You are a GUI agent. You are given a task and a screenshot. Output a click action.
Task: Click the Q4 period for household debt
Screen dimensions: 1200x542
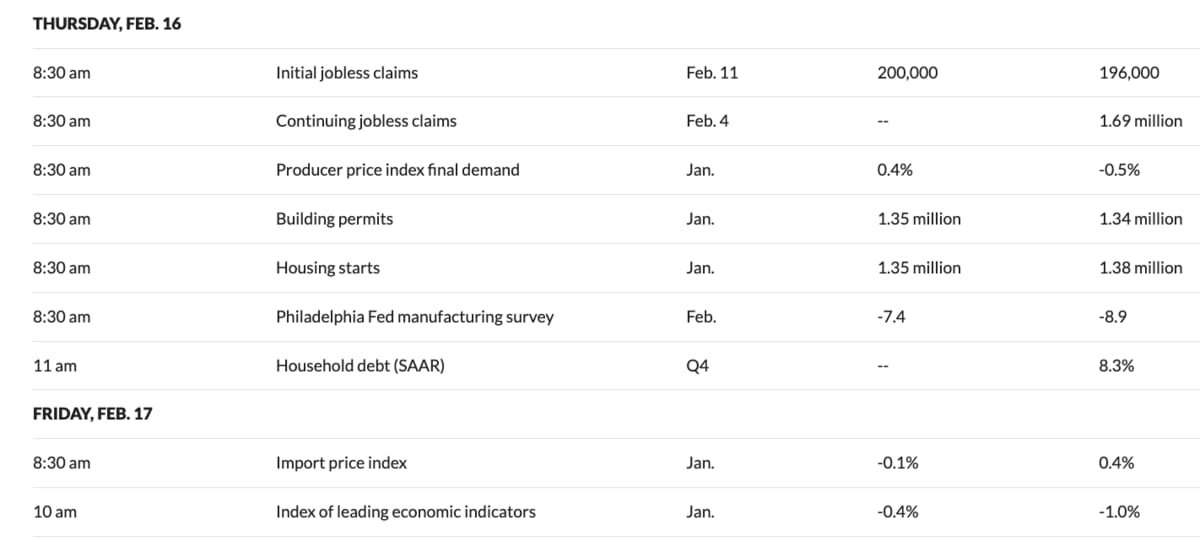(x=697, y=366)
